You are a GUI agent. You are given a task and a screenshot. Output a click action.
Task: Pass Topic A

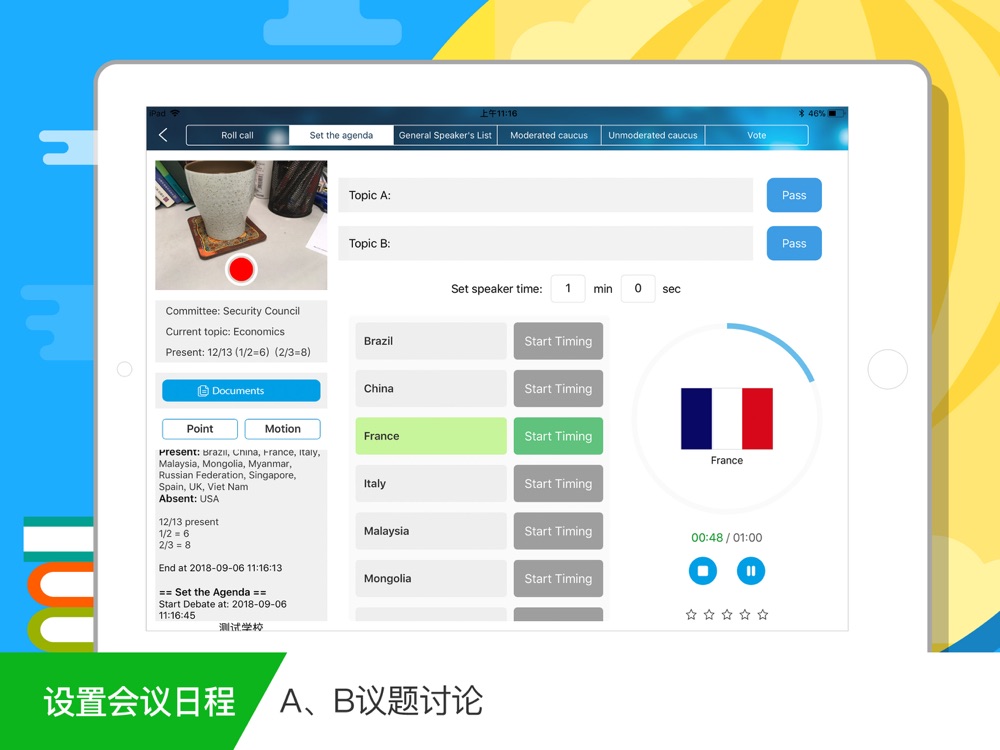794,195
